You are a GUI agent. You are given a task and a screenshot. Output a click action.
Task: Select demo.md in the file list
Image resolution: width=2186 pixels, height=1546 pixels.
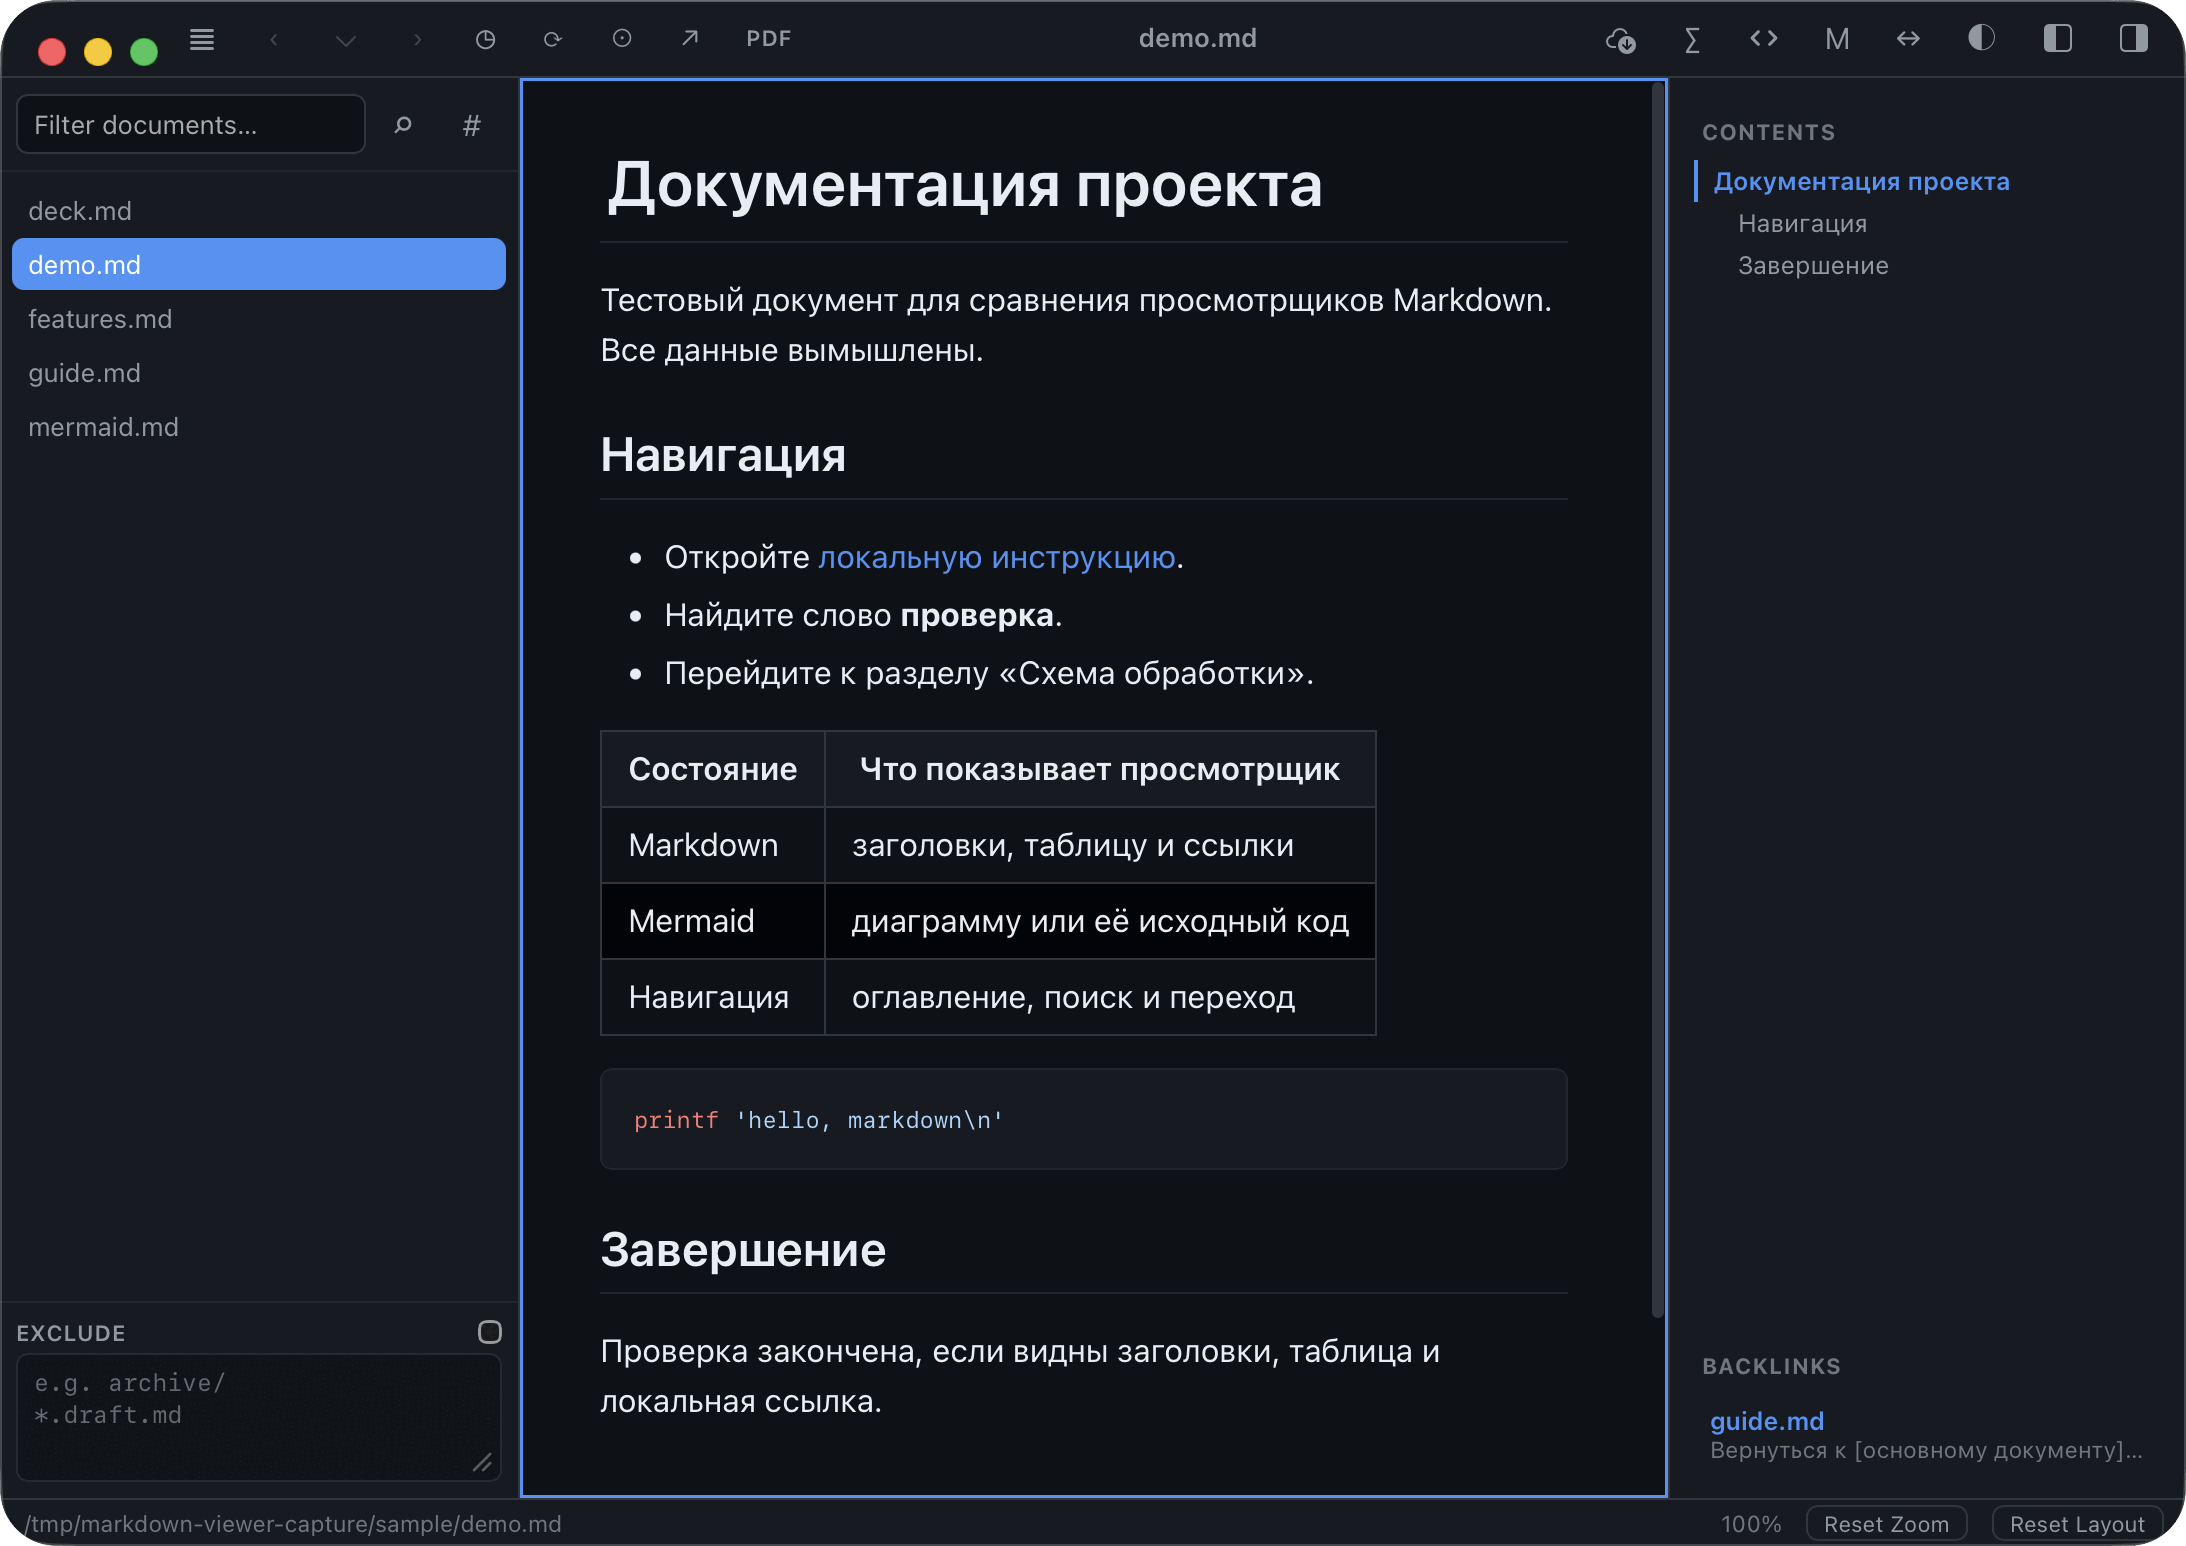[x=259, y=264]
